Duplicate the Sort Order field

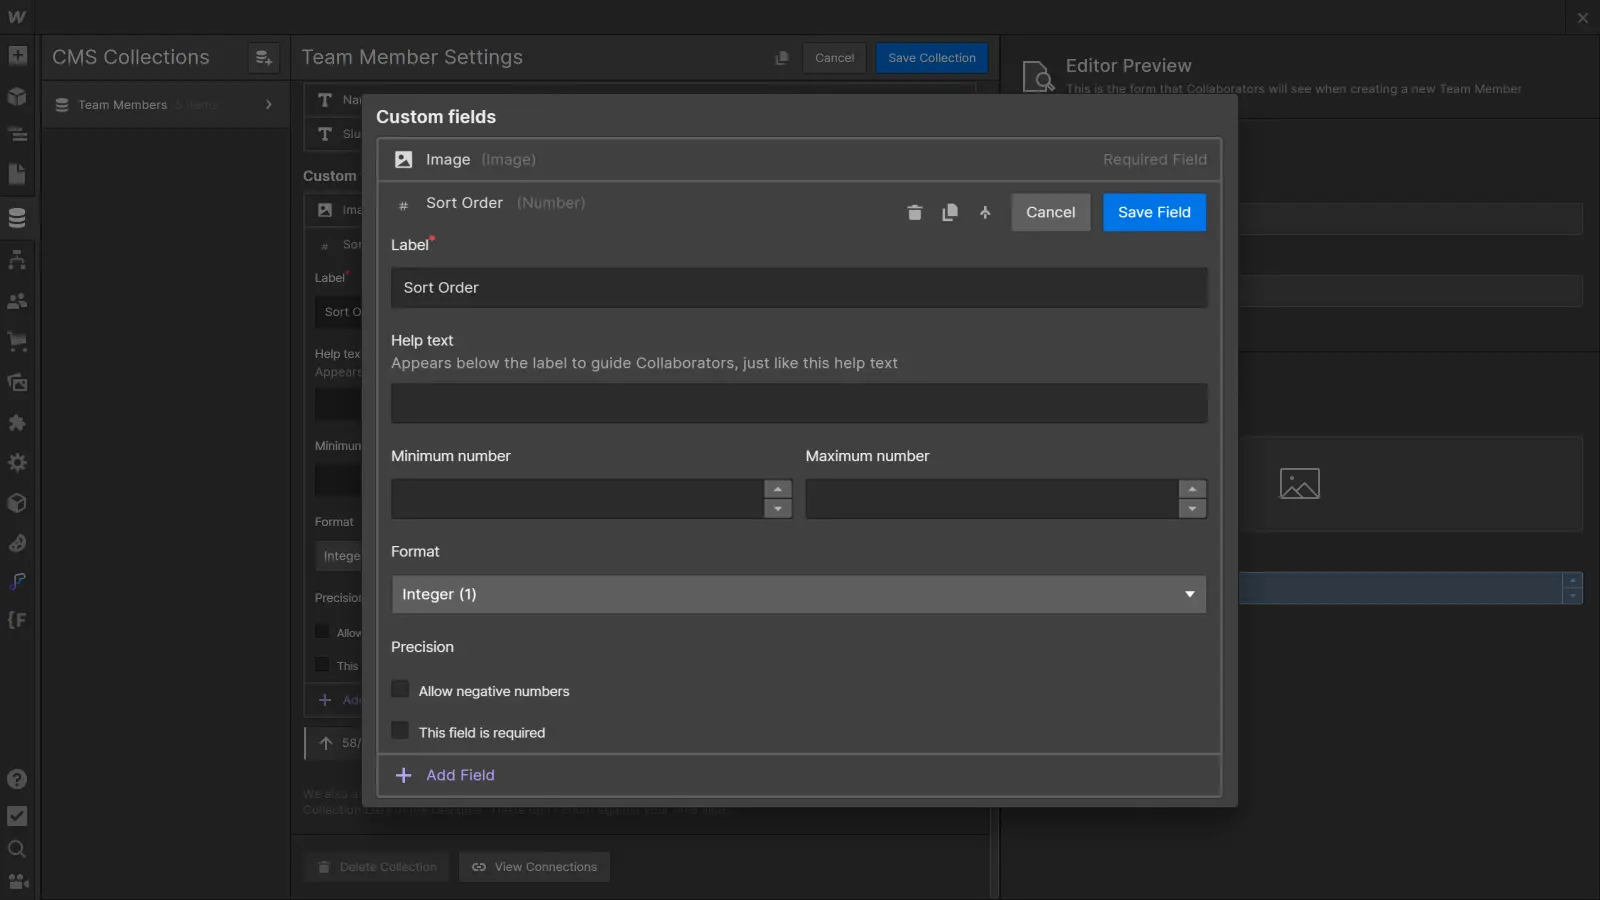pos(950,212)
